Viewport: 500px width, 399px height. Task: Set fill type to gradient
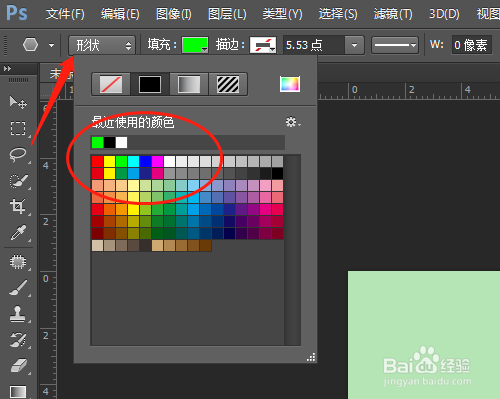coord(189,84)
